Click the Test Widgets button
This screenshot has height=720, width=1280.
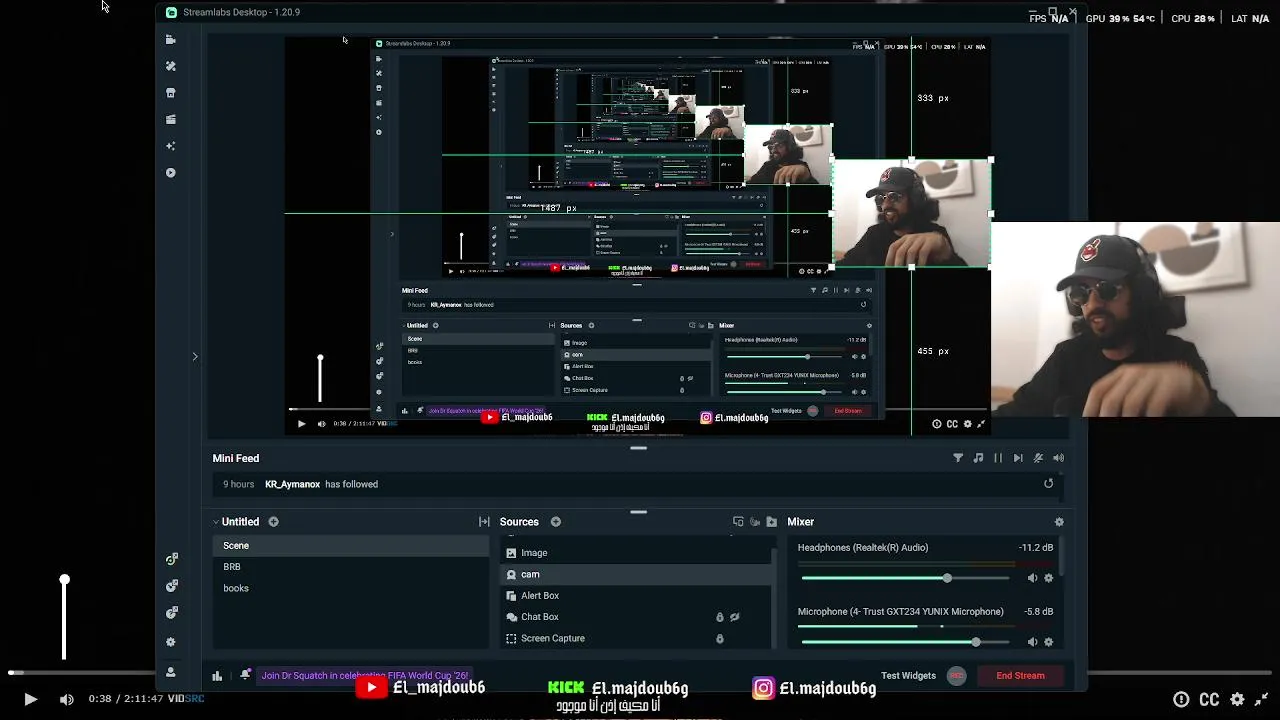pyautogui.click(x=908, y=676)
